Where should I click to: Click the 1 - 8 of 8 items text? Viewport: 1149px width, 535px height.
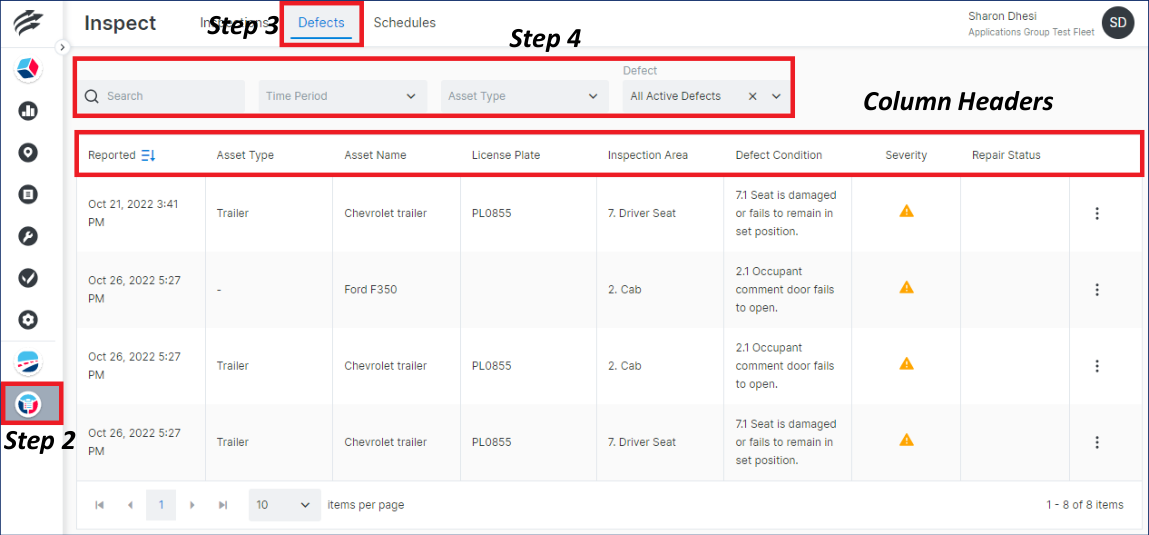pyautogui.click(x=1085, y=505)
